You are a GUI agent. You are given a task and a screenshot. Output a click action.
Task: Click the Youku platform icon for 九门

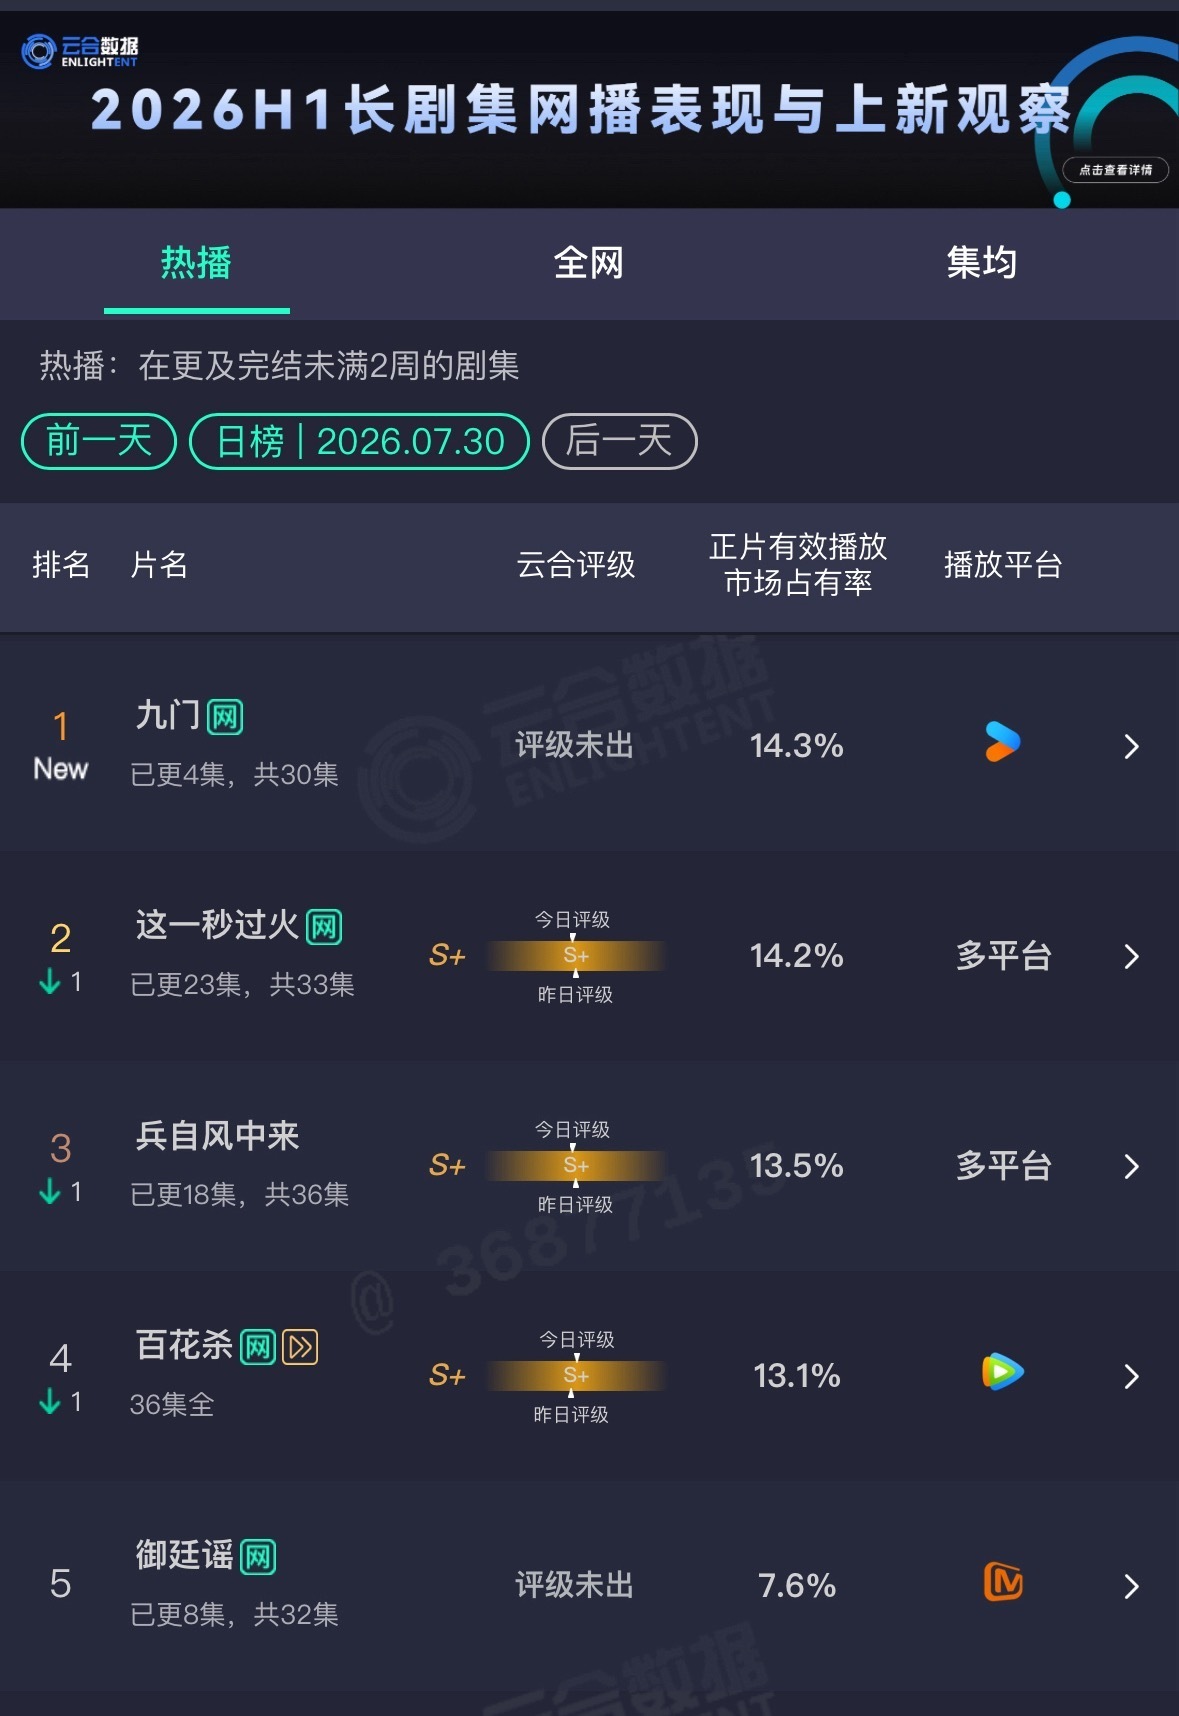pyautogui.click(x=1002, y=742)
